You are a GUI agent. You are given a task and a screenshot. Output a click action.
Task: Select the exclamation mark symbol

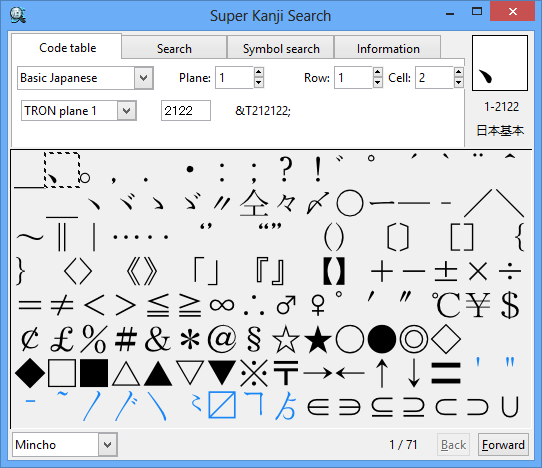tap(318, 169)
